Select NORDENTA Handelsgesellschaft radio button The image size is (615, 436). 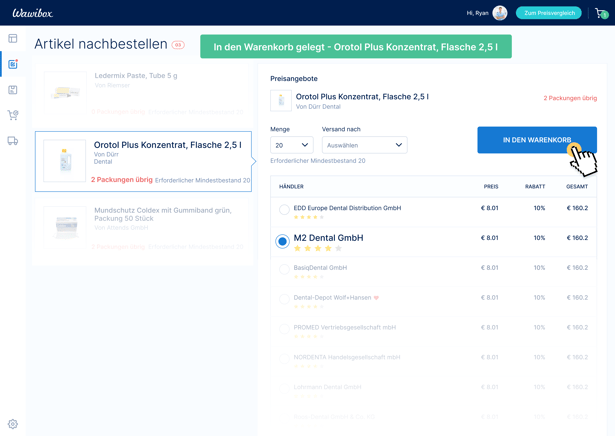coord(284,359)
